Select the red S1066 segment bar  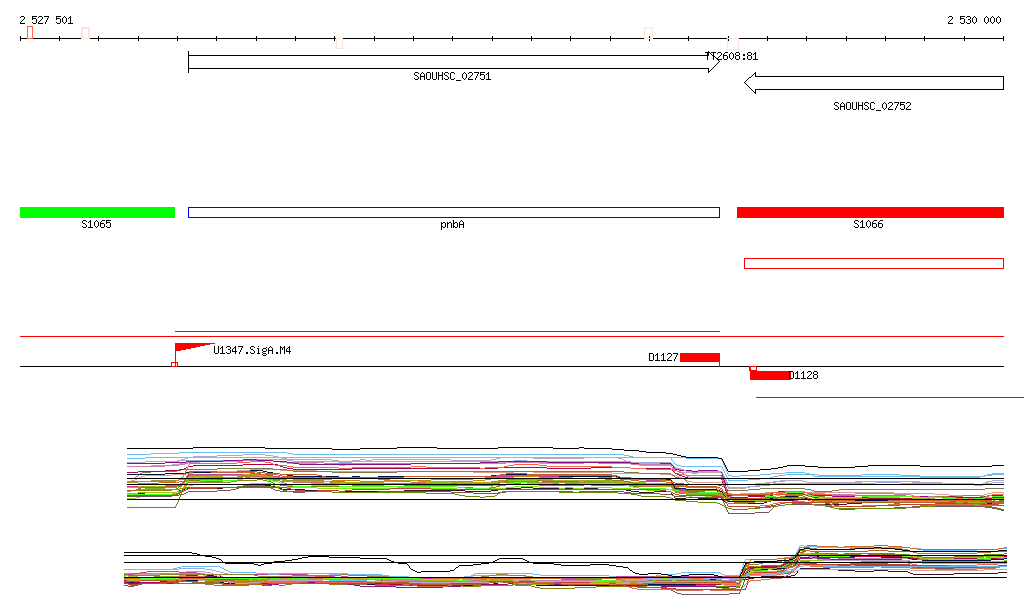[x=870, y=212]
